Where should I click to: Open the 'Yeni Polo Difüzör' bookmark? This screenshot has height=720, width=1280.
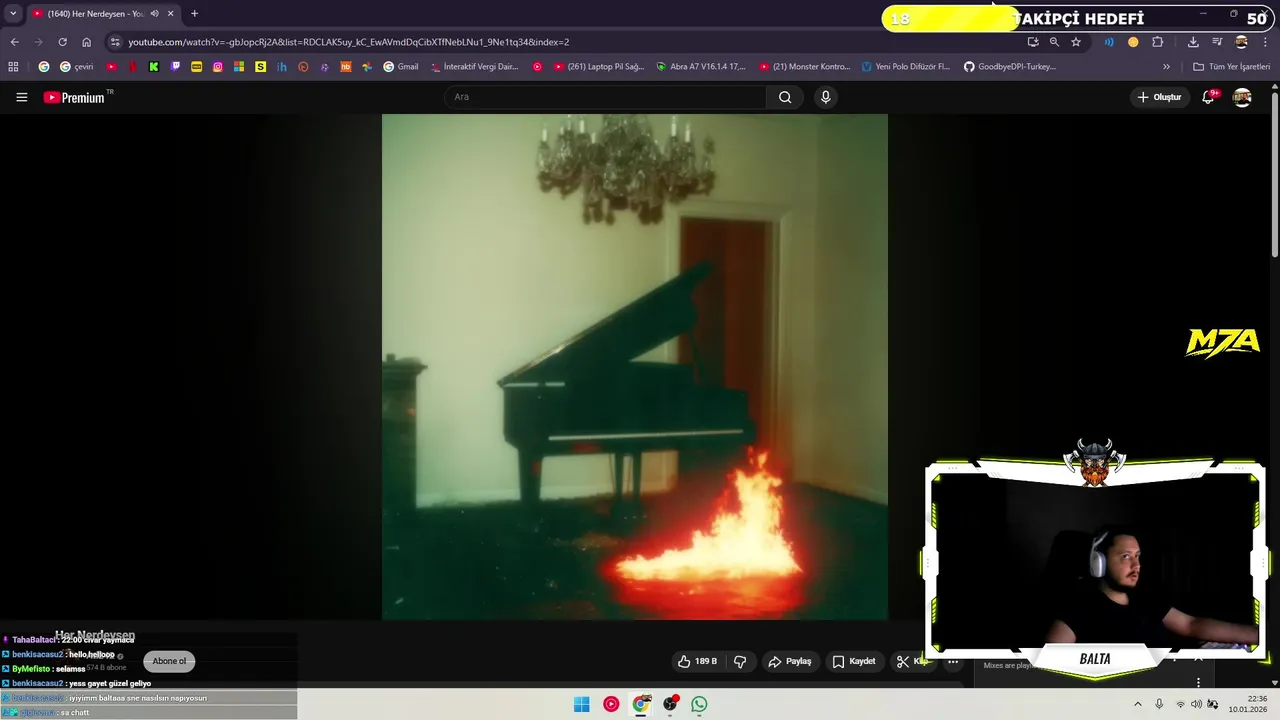[906, 67]
